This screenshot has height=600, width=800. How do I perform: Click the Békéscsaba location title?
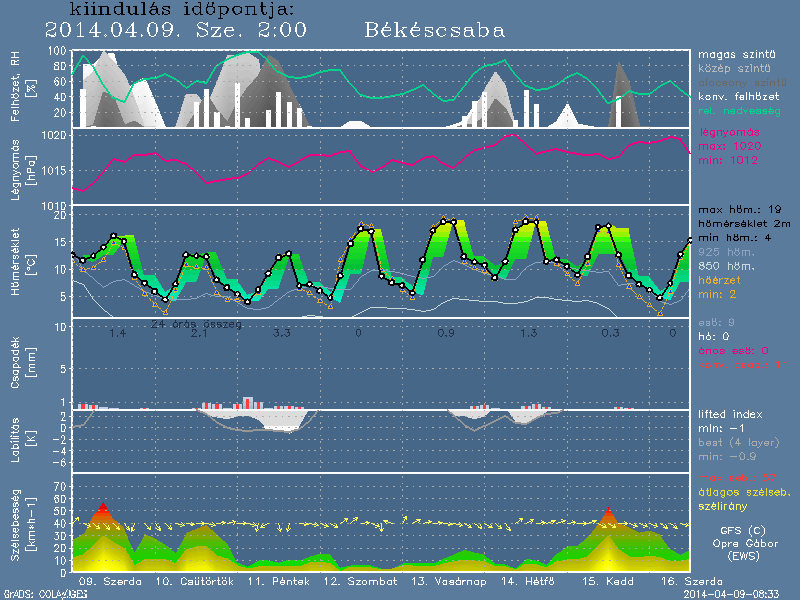435,30
